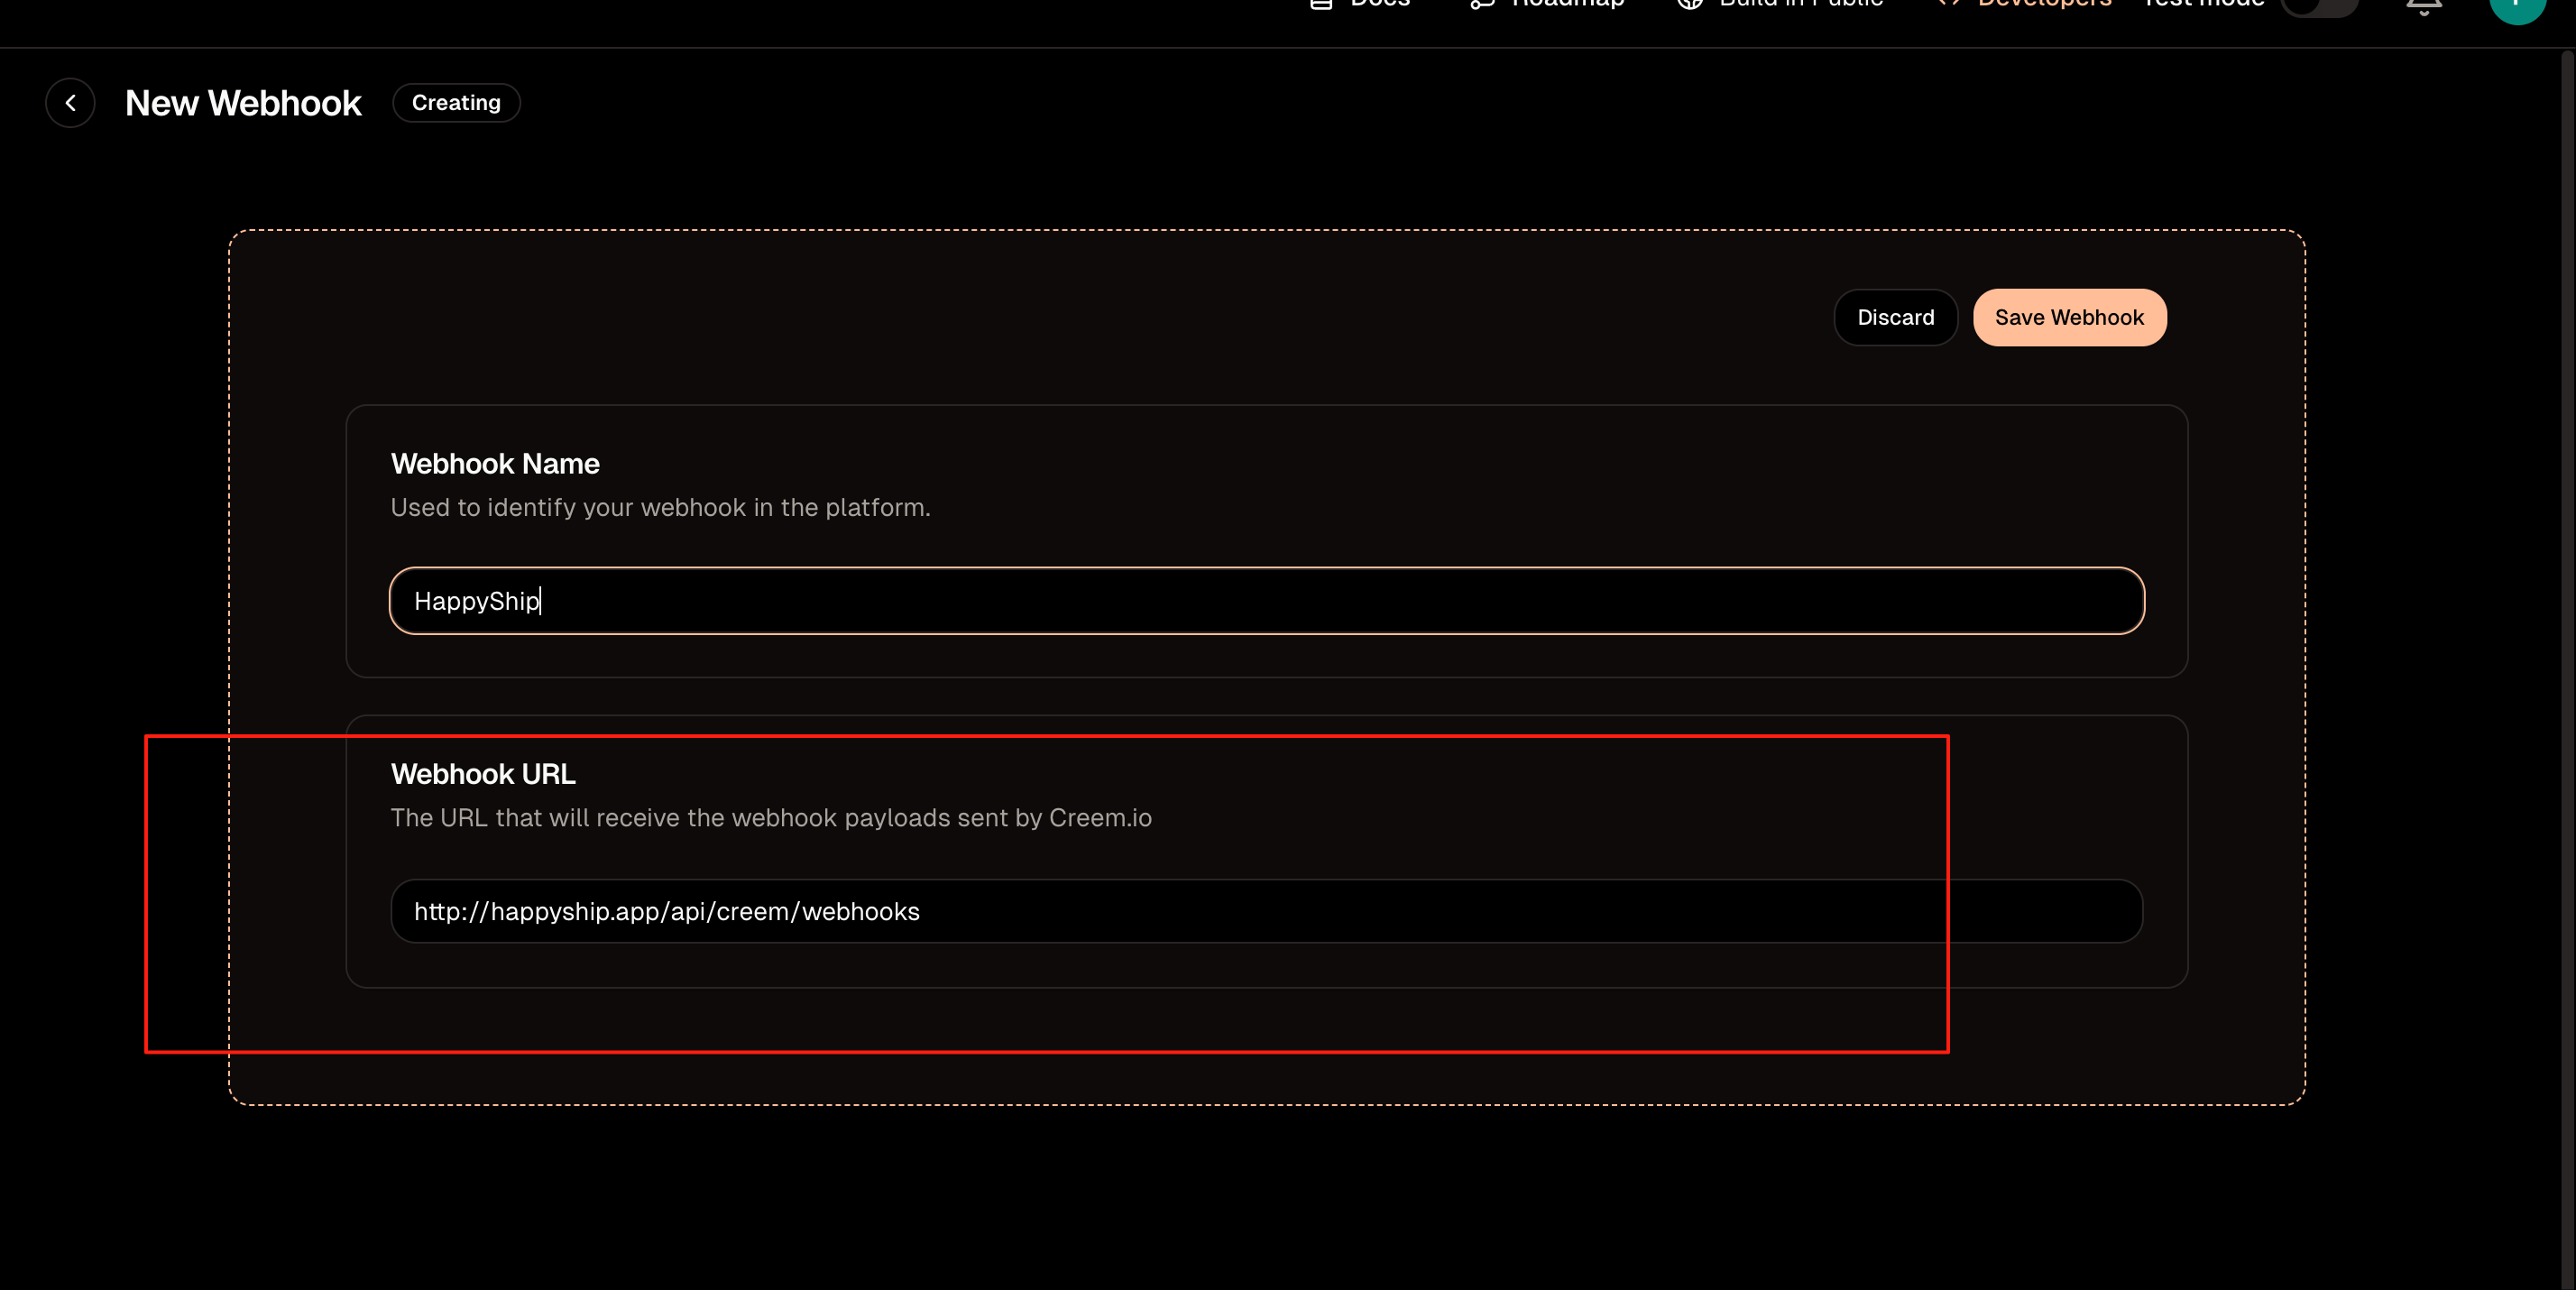Image resolution: width=2576 pixels, height=1290 pixels.
Task: Click the Discard button
Action: (1895, 318)
